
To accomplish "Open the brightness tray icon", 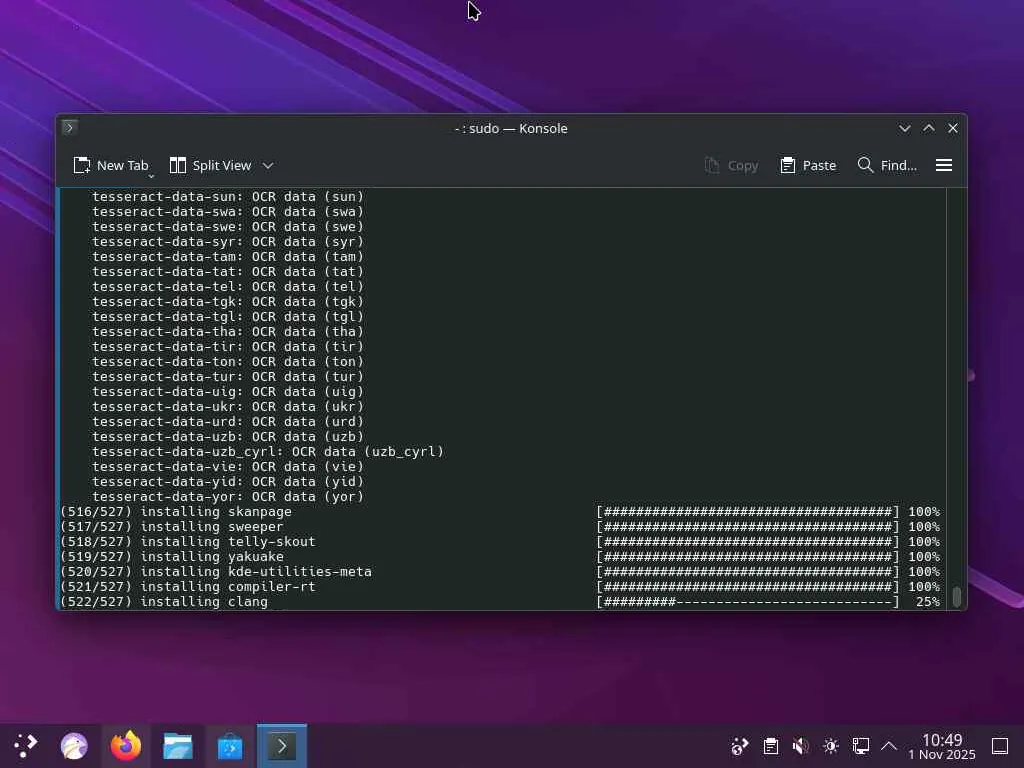I will (x=831, y=746).
